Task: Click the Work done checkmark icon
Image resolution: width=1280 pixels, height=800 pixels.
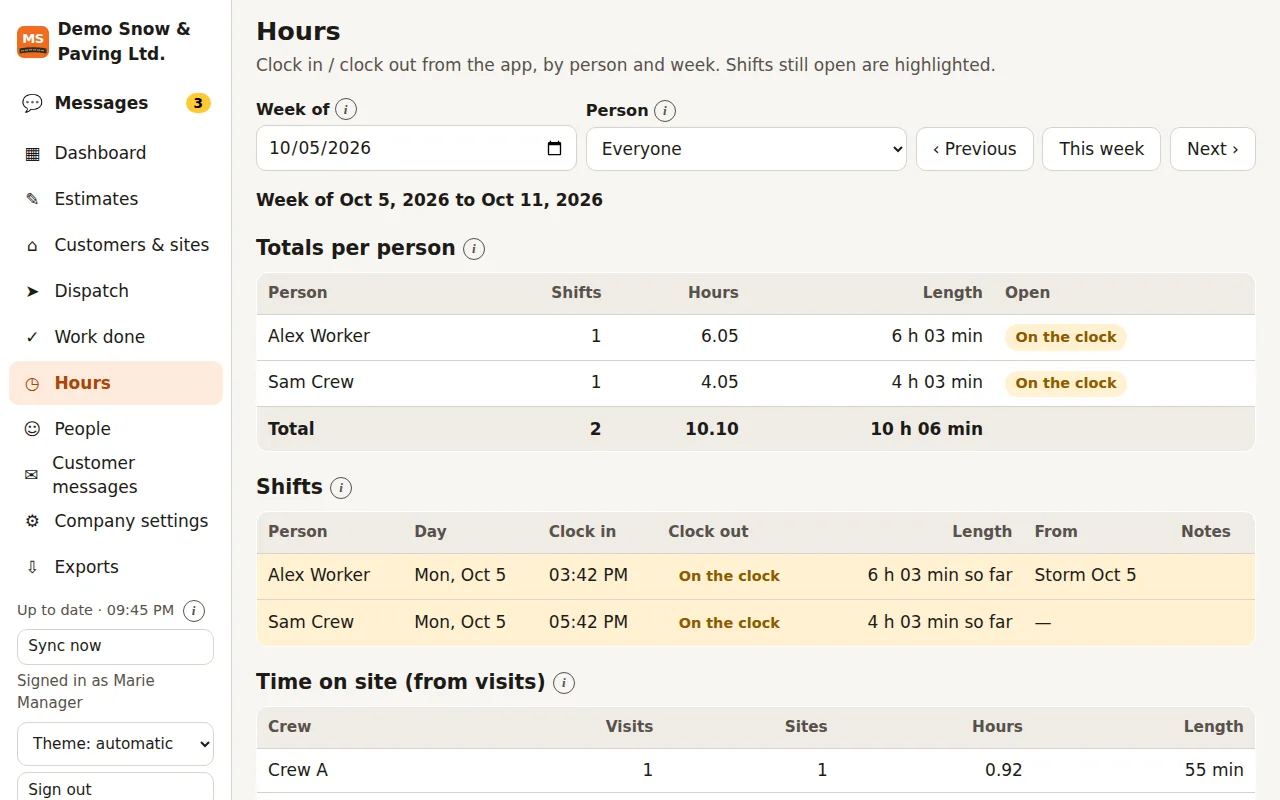Action: (32, 337)
